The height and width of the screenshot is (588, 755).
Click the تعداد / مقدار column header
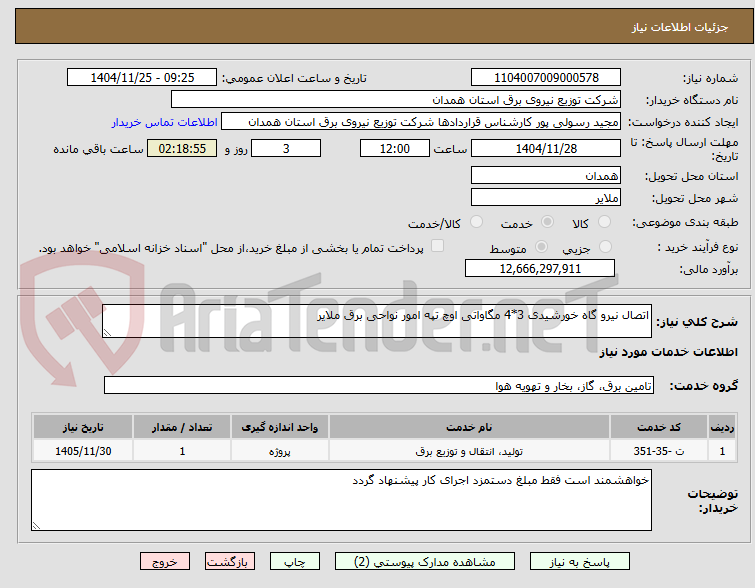point(182,427)
